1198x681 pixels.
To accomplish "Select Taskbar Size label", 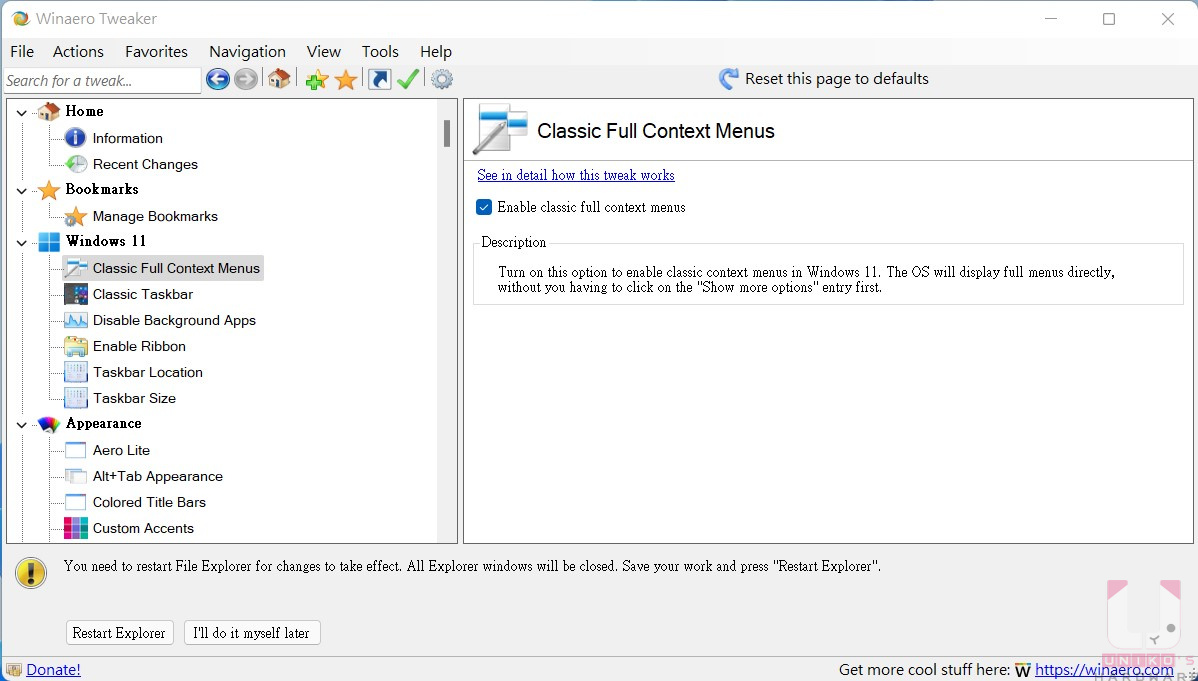I will pyautogui.click(x=134, y=398).
